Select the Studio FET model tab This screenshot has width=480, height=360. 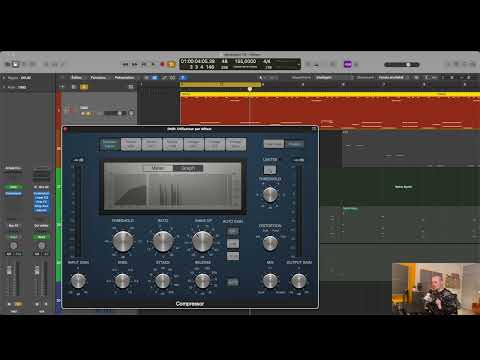click(152, 144)
